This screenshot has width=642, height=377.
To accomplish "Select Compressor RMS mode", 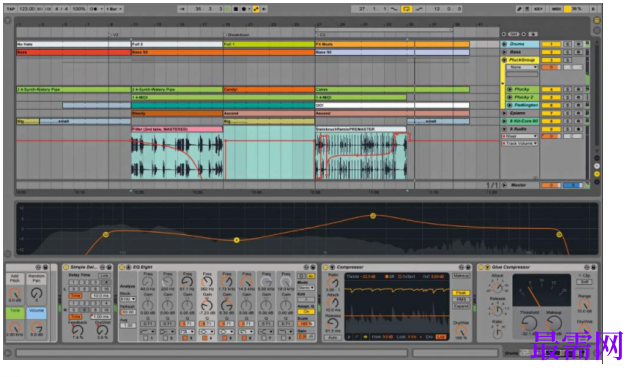I will click(x=461, y=299).
